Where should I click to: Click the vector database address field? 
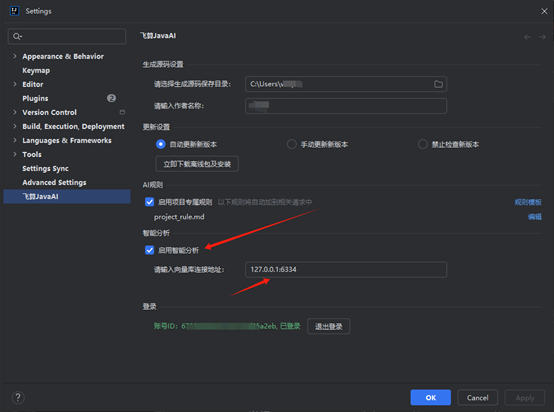(346, 269)
